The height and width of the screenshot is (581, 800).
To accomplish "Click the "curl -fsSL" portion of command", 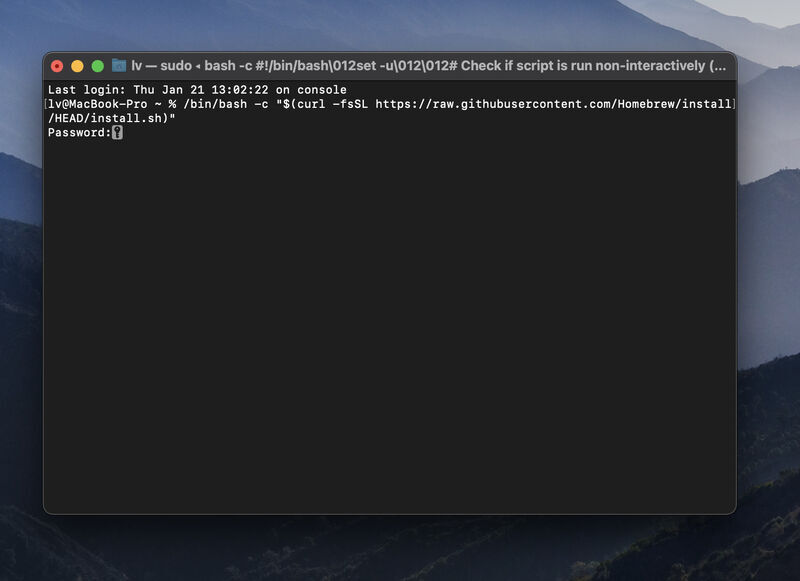I will click(x=333, y=104).
